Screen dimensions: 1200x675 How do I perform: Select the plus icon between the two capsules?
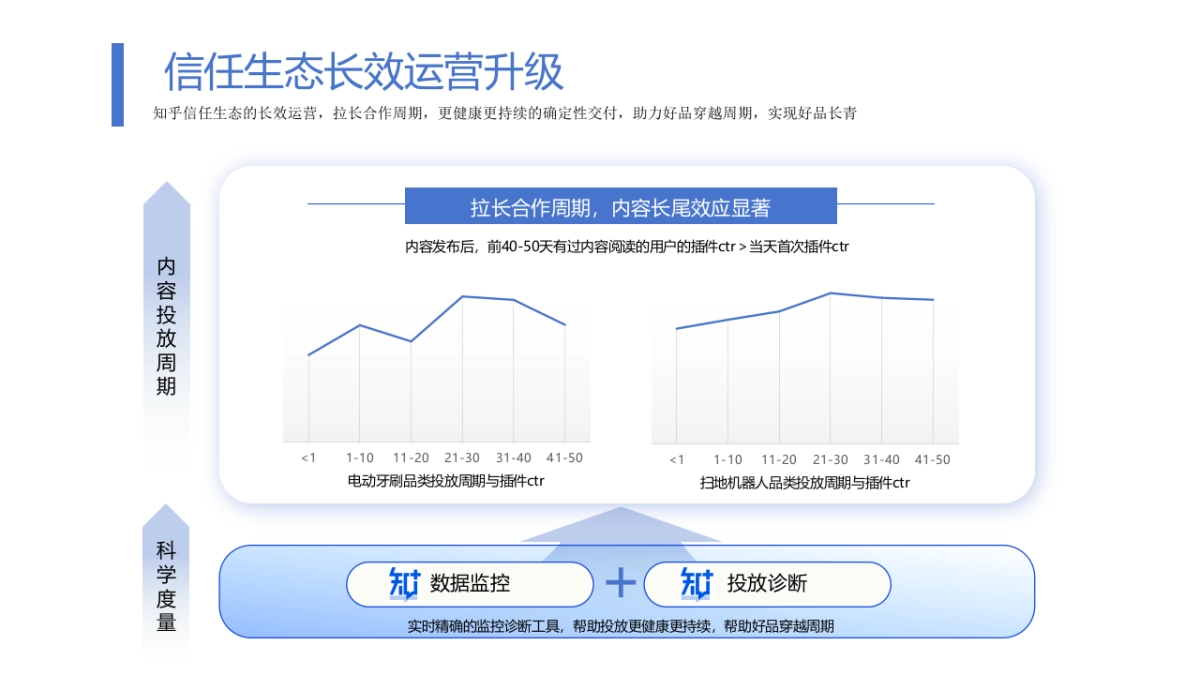(622, 583)
